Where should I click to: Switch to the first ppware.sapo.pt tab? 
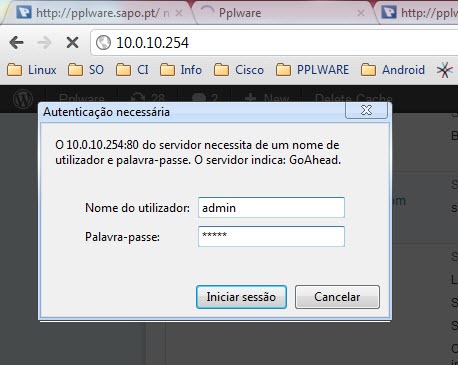point(97,13)
